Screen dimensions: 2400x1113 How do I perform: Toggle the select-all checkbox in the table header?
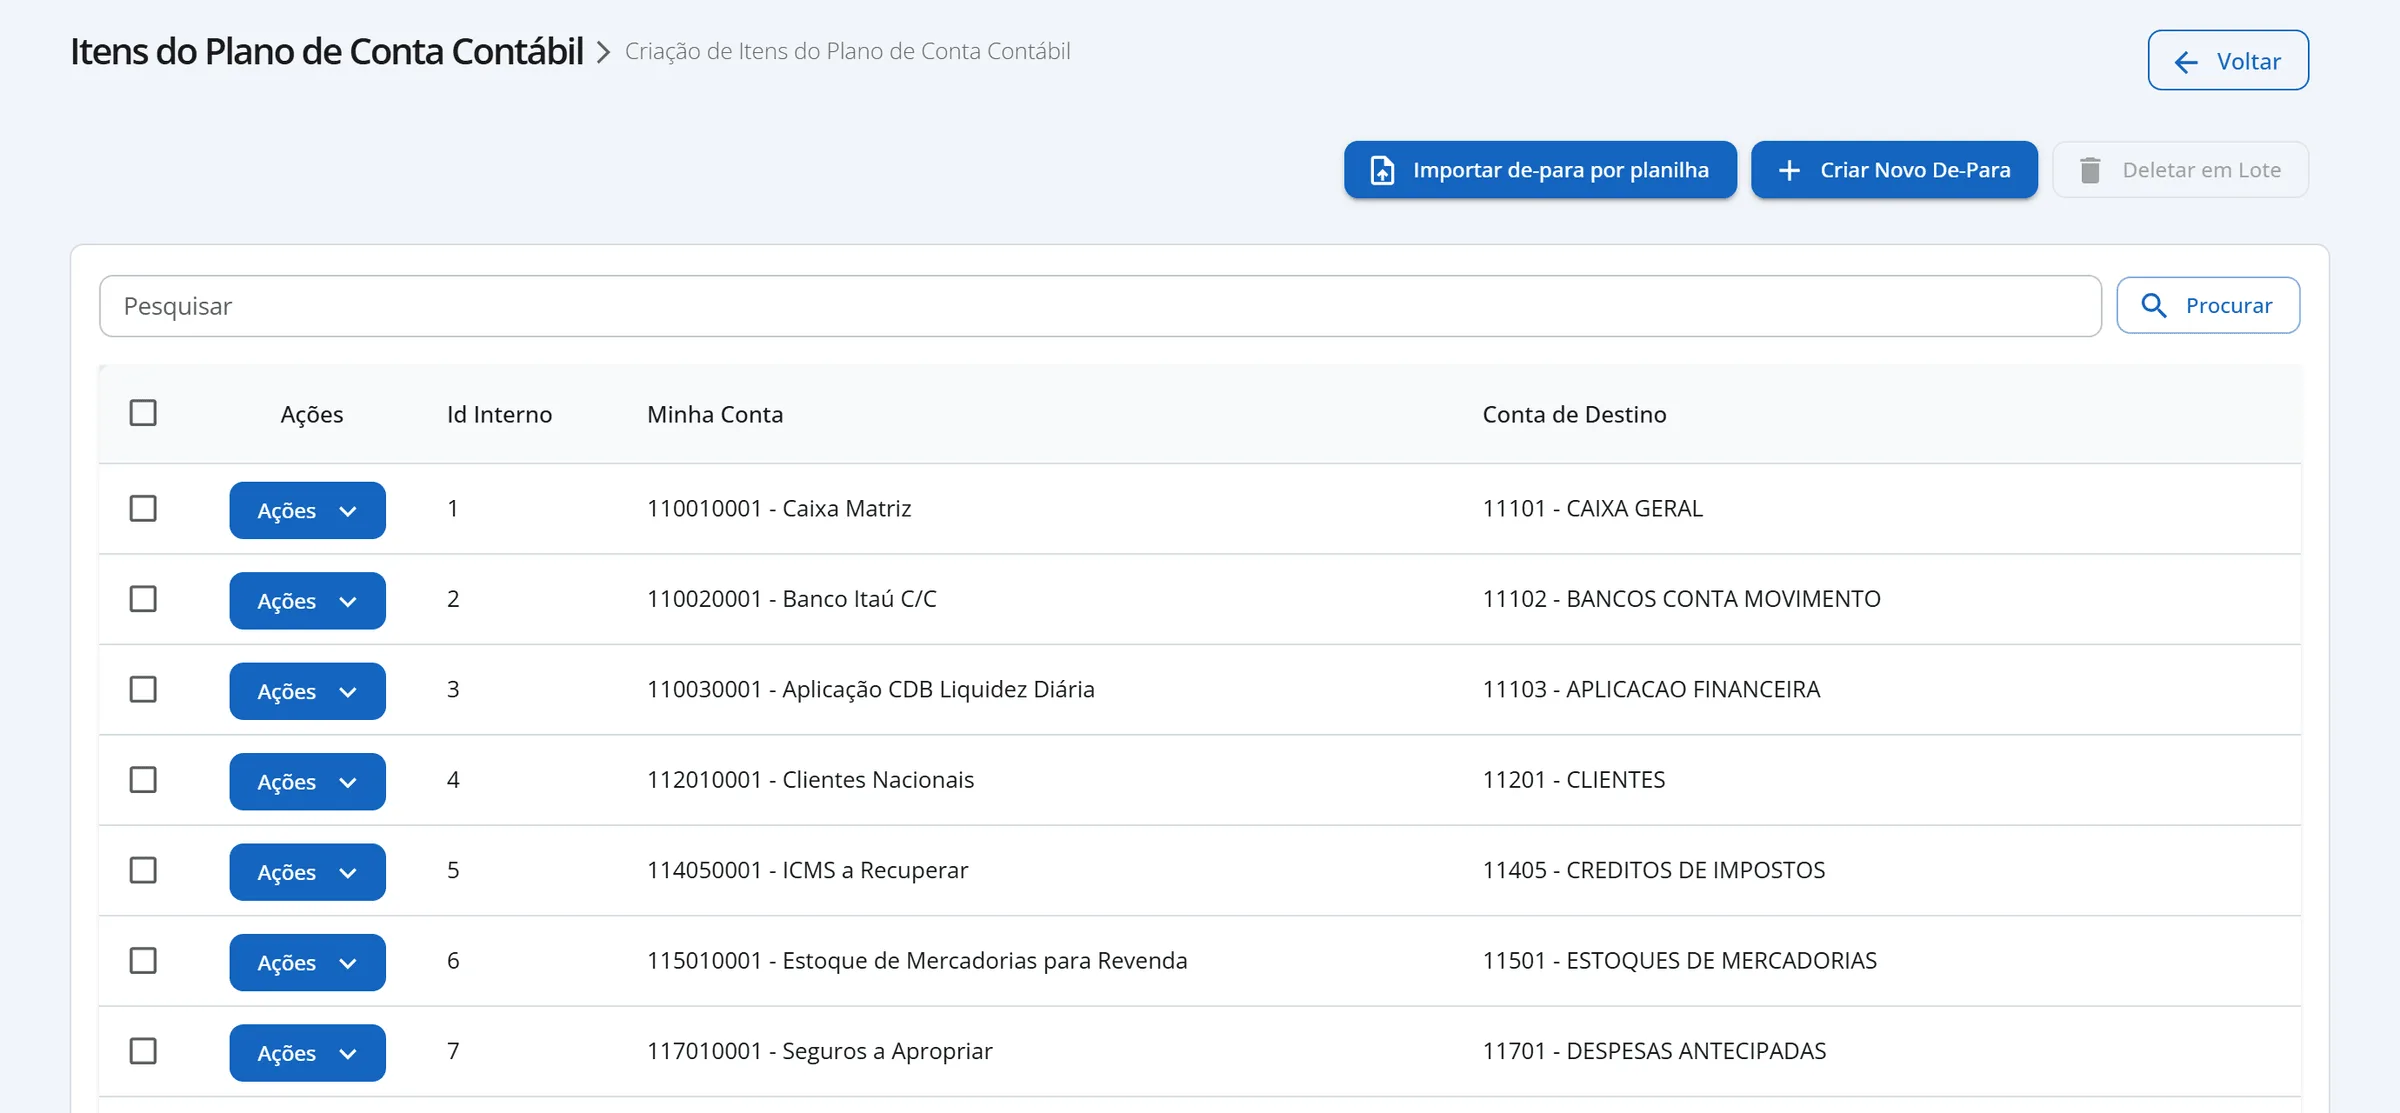(x=143, y=413)
